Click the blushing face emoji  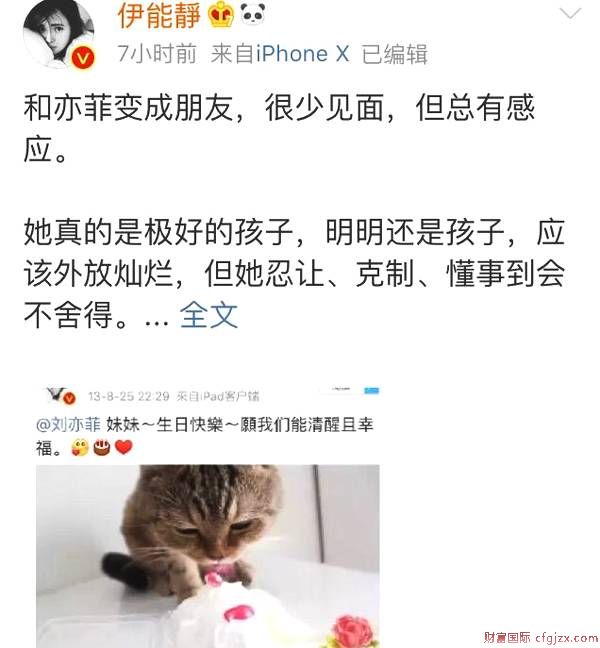pos(80,448)
